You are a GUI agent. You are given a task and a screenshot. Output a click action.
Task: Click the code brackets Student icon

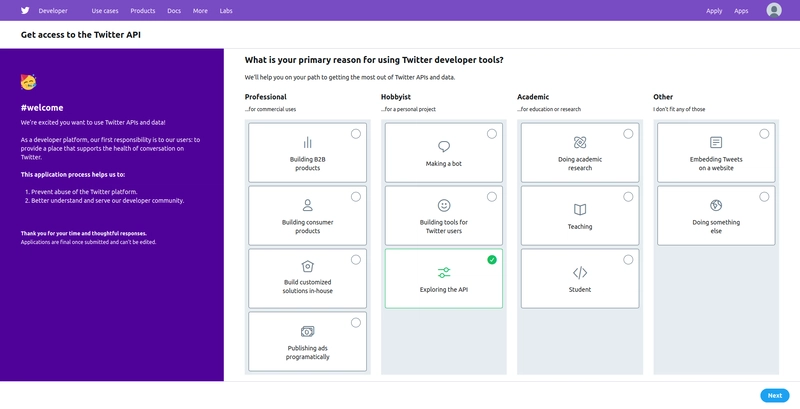coord(580,272)
